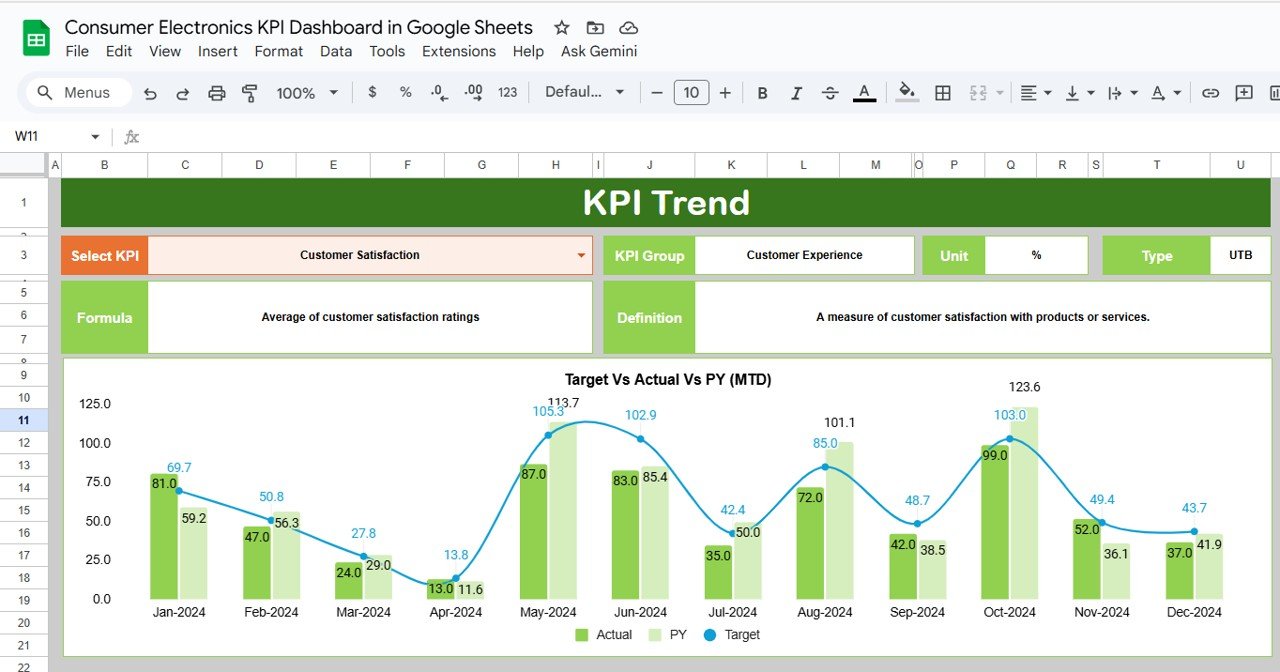The width and height of the screenshot is (1280, 672).
Task: Insert a link
Action: tap(1210, 92)
